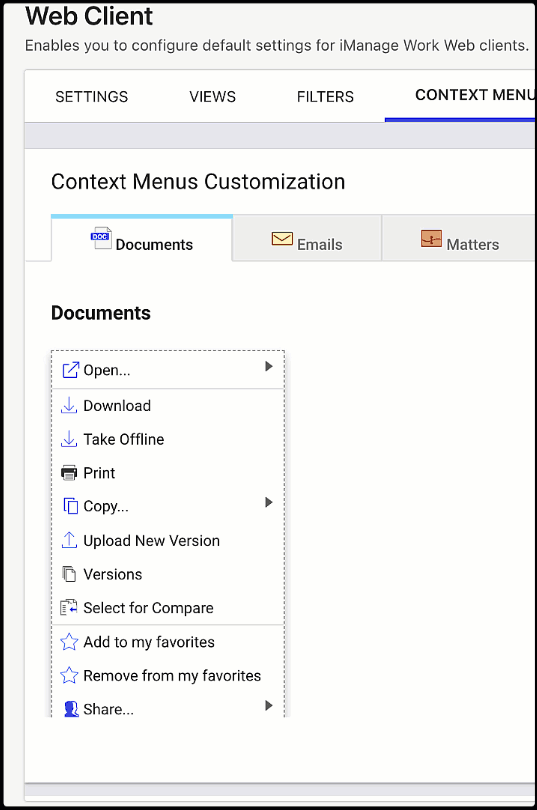Choose the Copy... menu entry
The image size is (537, 810).
pyautogui.click(x=168, y=506)
